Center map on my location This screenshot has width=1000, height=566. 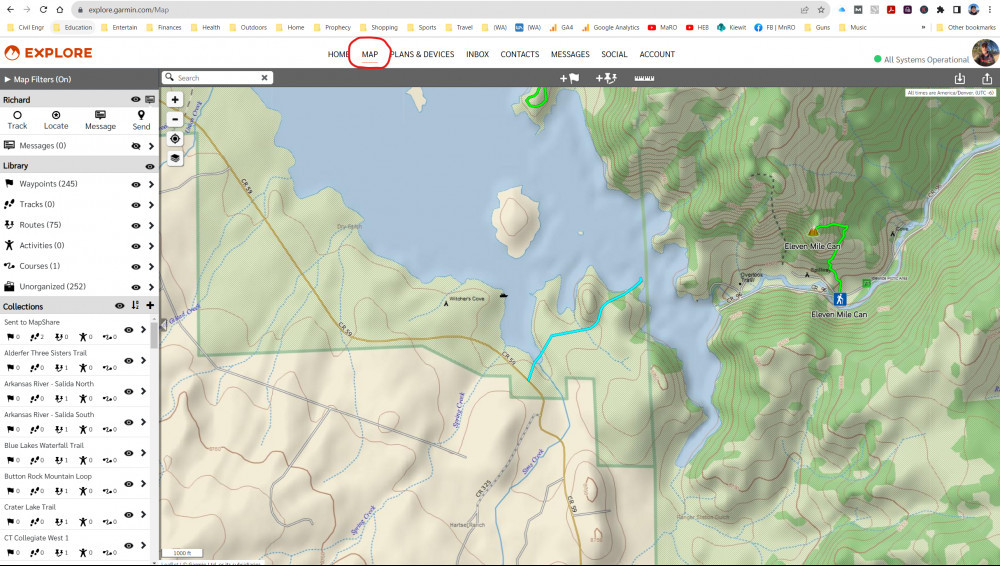175,138
